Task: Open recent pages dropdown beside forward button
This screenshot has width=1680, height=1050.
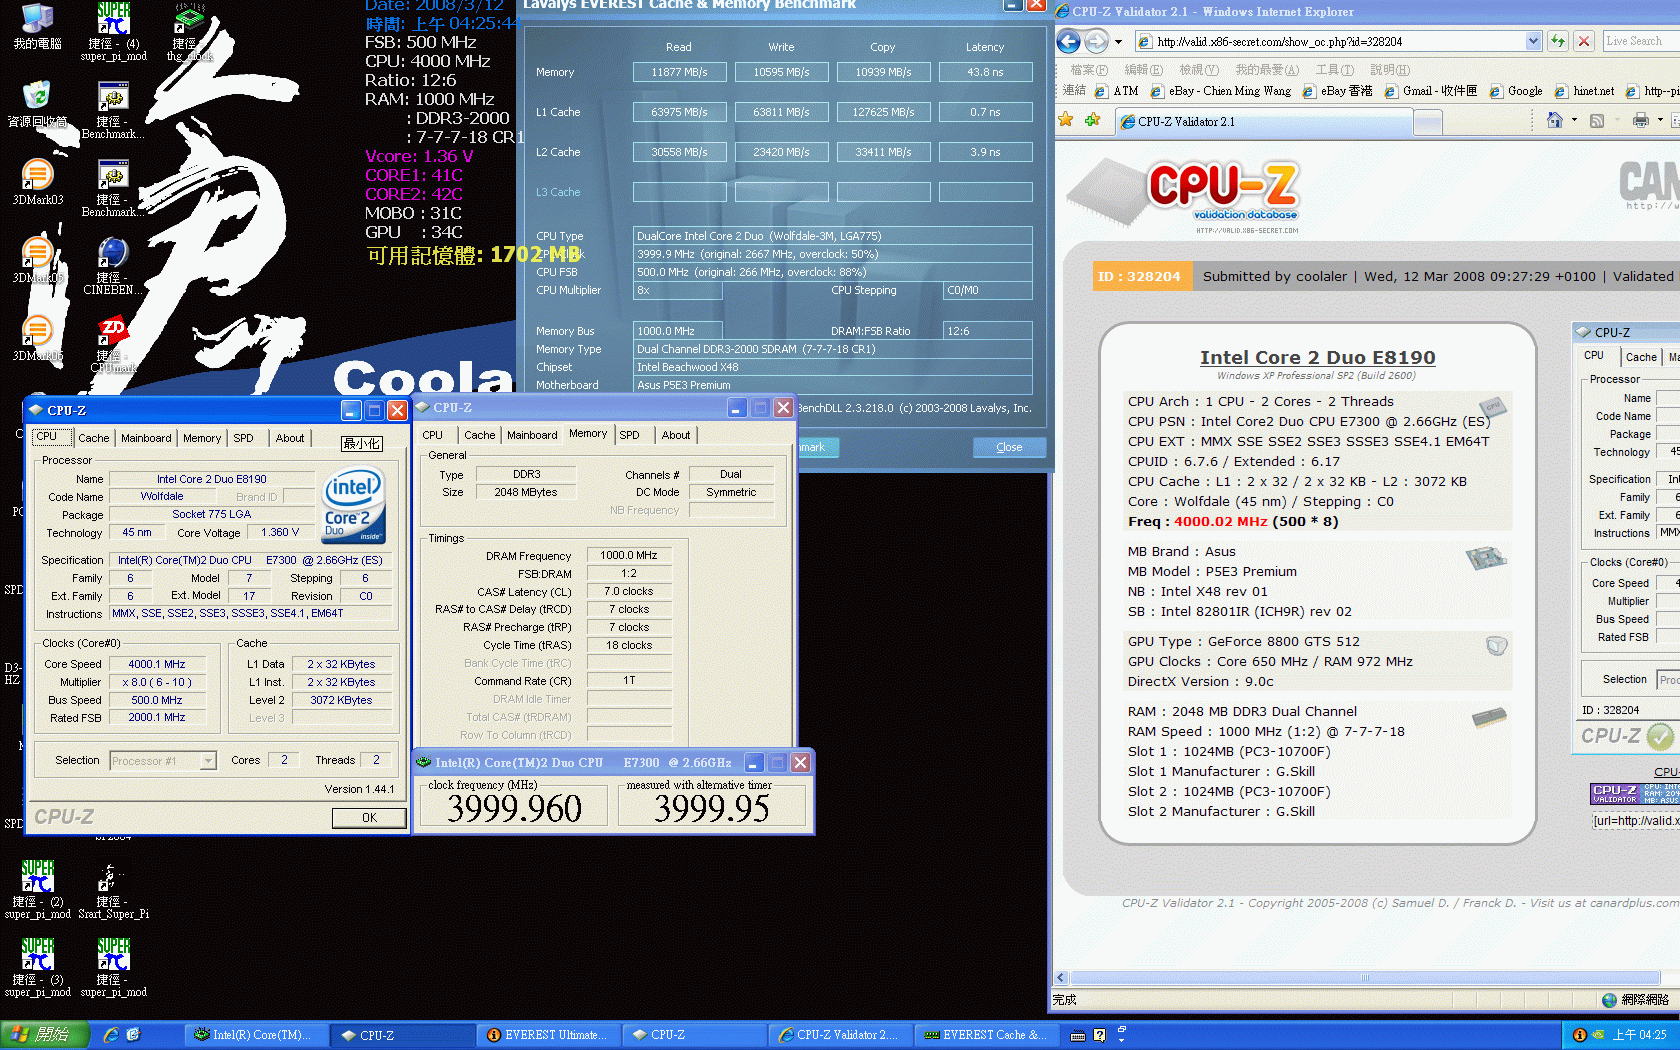Action: pos(1118,41)
